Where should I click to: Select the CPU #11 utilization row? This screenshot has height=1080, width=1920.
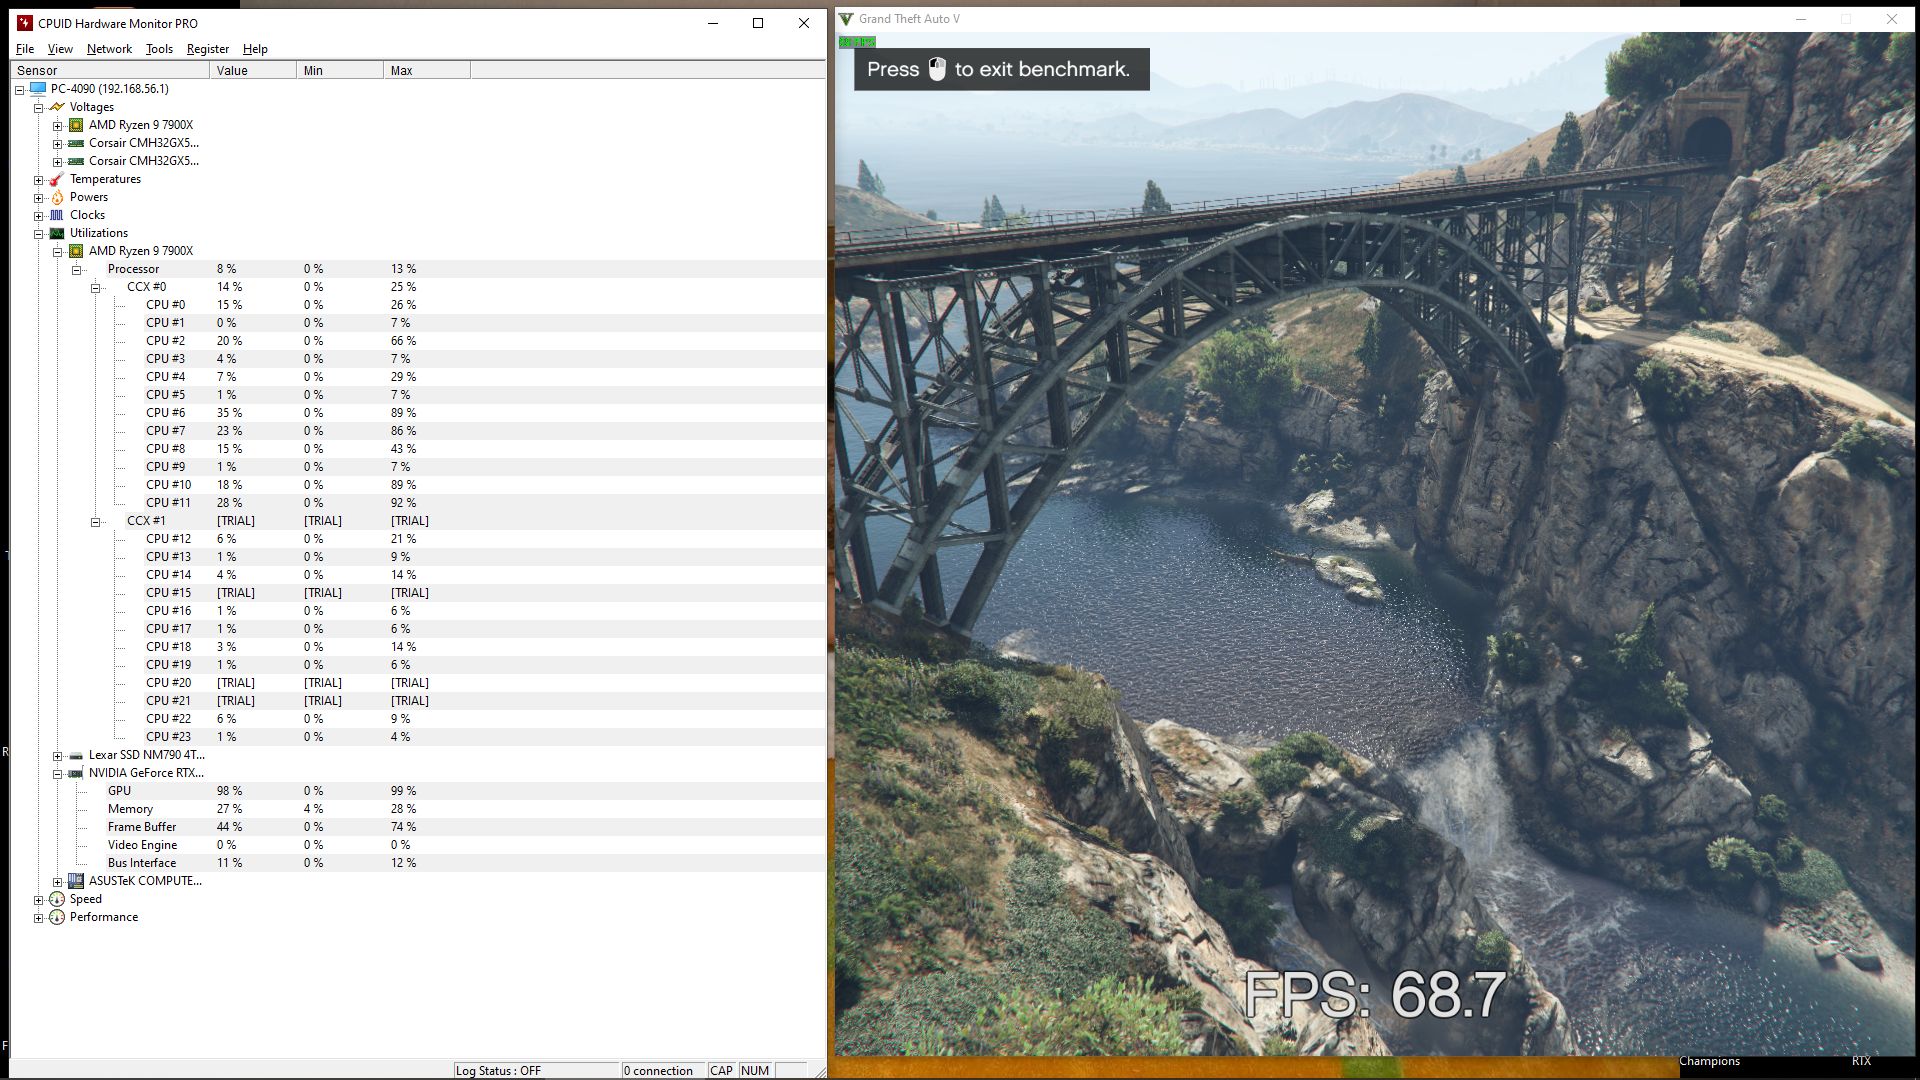[x=168, y=503]
